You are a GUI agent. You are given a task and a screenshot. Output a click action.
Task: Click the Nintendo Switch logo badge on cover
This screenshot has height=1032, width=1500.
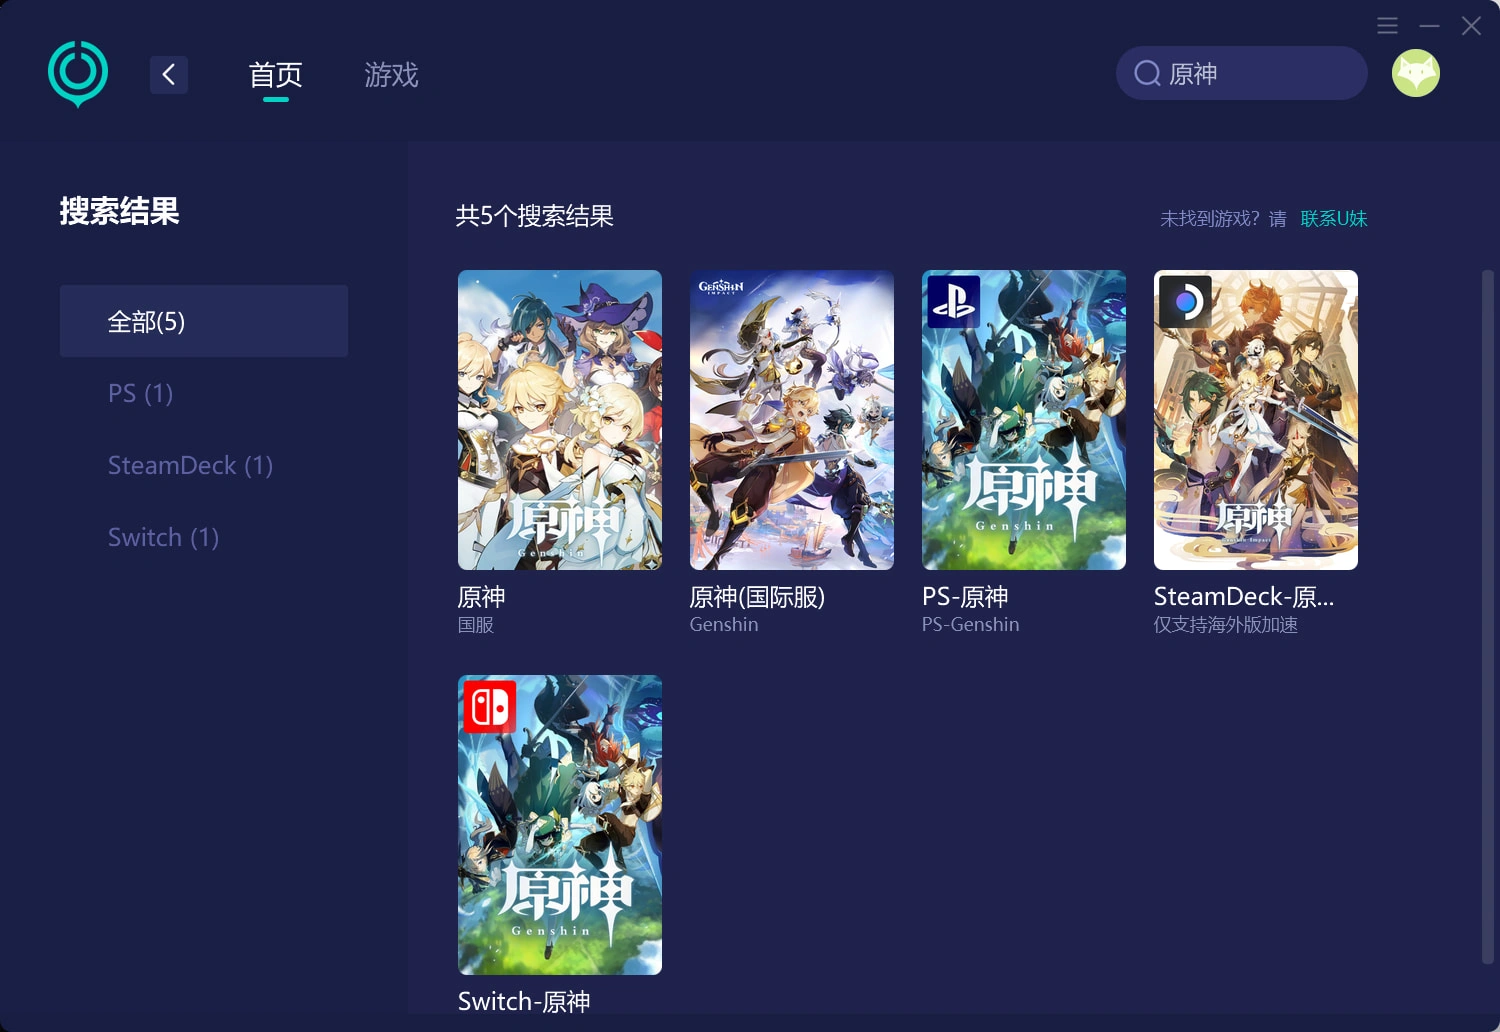point(490,707)
